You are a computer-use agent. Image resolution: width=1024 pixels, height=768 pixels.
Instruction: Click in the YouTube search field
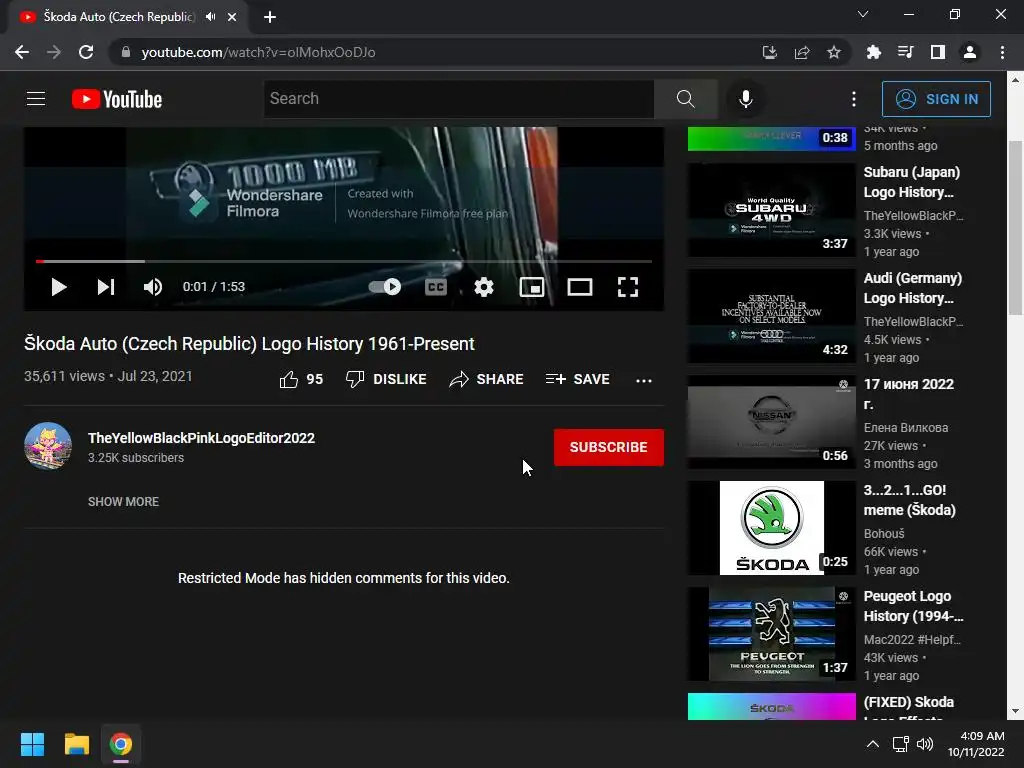[x=458, y=99]
